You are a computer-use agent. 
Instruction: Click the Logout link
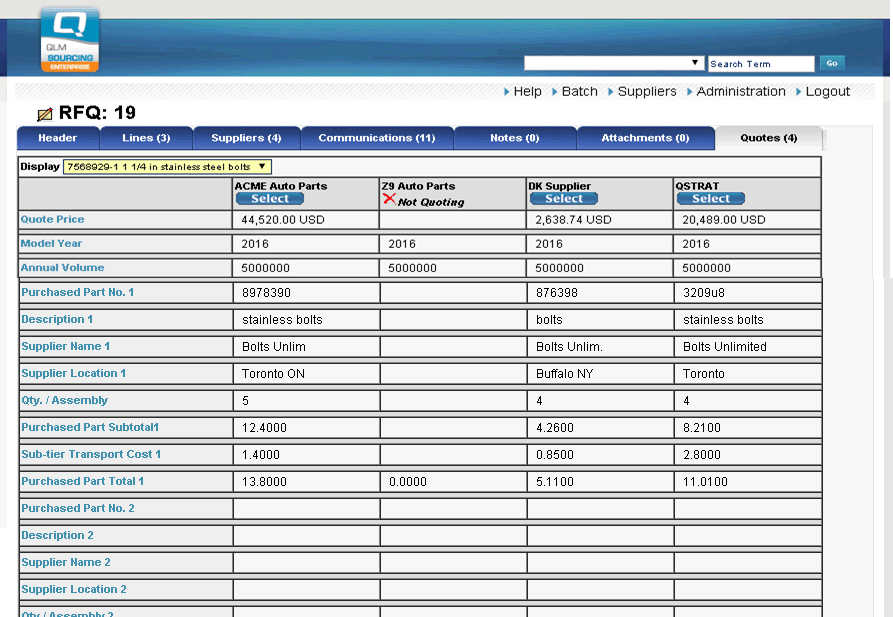pyautogui.click(x=828, y=91)
